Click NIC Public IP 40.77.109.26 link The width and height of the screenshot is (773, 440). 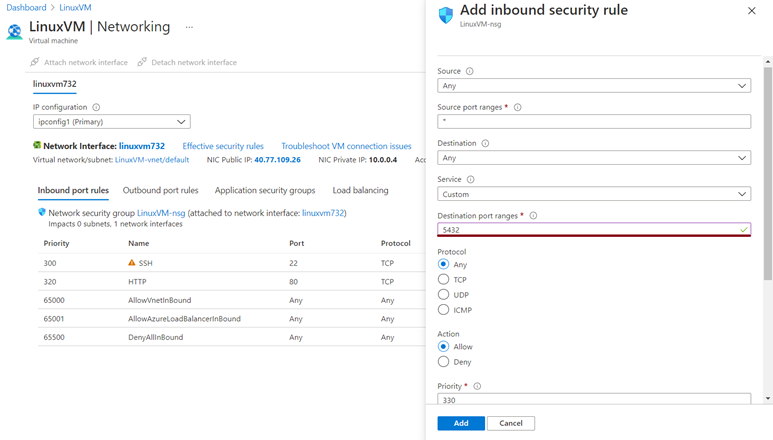[278, 160]
